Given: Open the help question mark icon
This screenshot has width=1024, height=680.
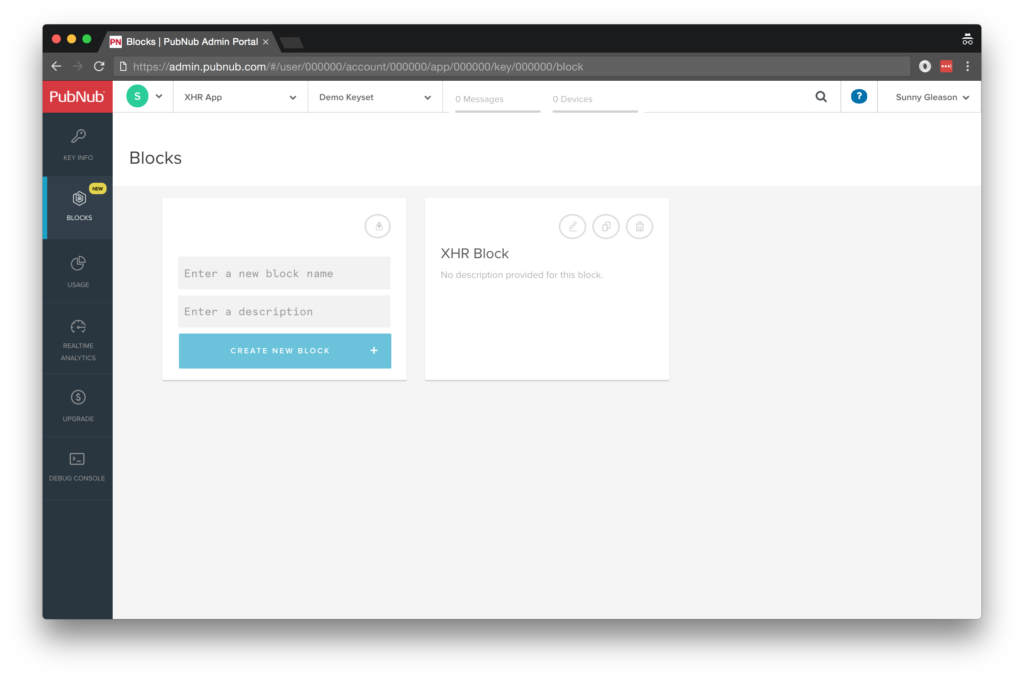Looking at the screenshot, I should click(x=858, y=97).
